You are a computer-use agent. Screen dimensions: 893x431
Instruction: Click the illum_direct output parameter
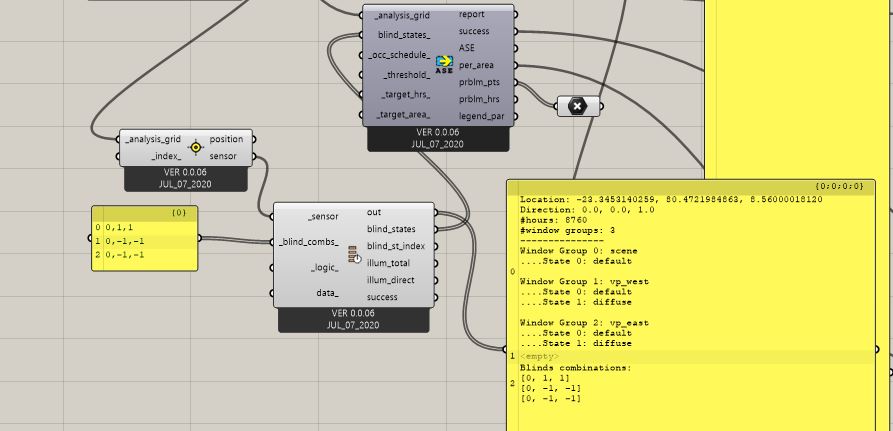coord(390,280)
